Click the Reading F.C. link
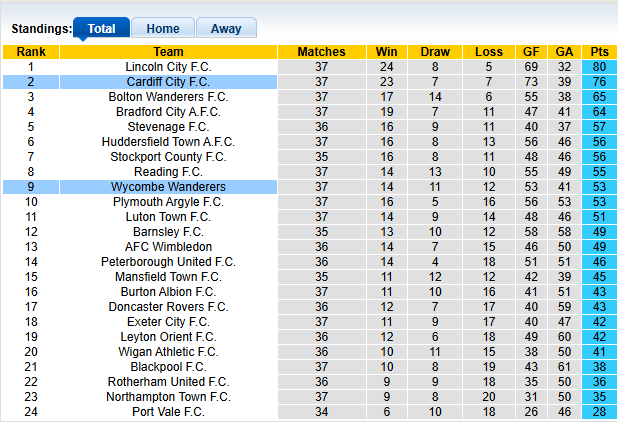Screen dimensions: 618x422 tap(168, 172)
